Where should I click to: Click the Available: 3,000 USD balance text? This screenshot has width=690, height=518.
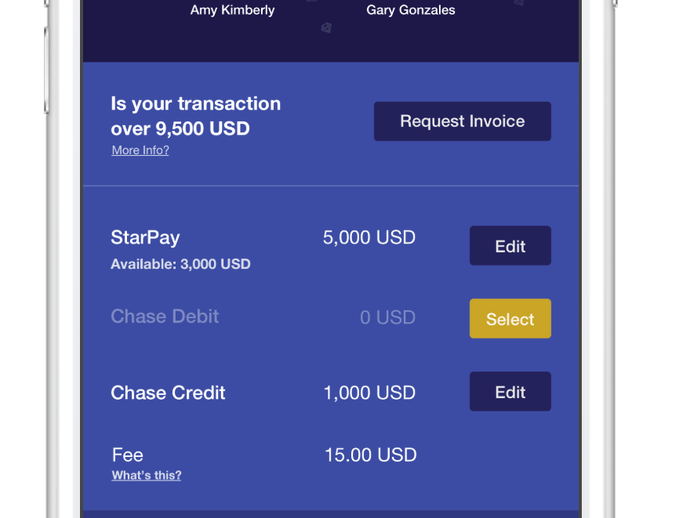[180, 264]
